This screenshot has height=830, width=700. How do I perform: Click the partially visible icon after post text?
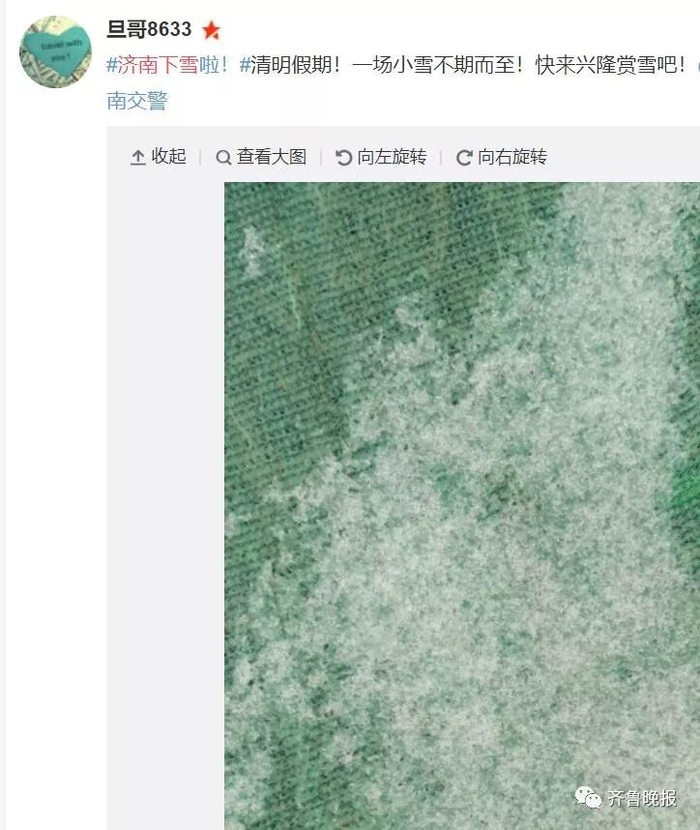(x=698, y=66)
